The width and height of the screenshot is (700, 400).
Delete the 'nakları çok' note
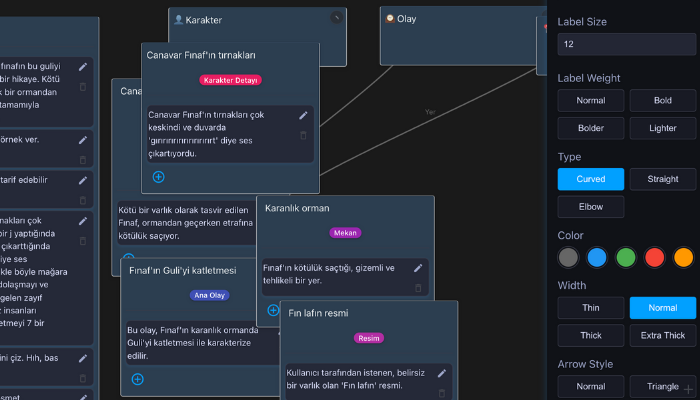(83, 241)
